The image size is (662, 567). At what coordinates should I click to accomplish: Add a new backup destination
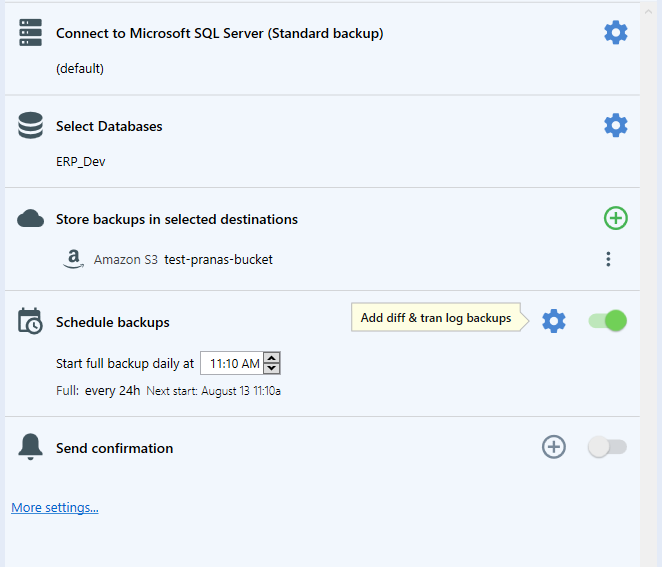[616, 218]
